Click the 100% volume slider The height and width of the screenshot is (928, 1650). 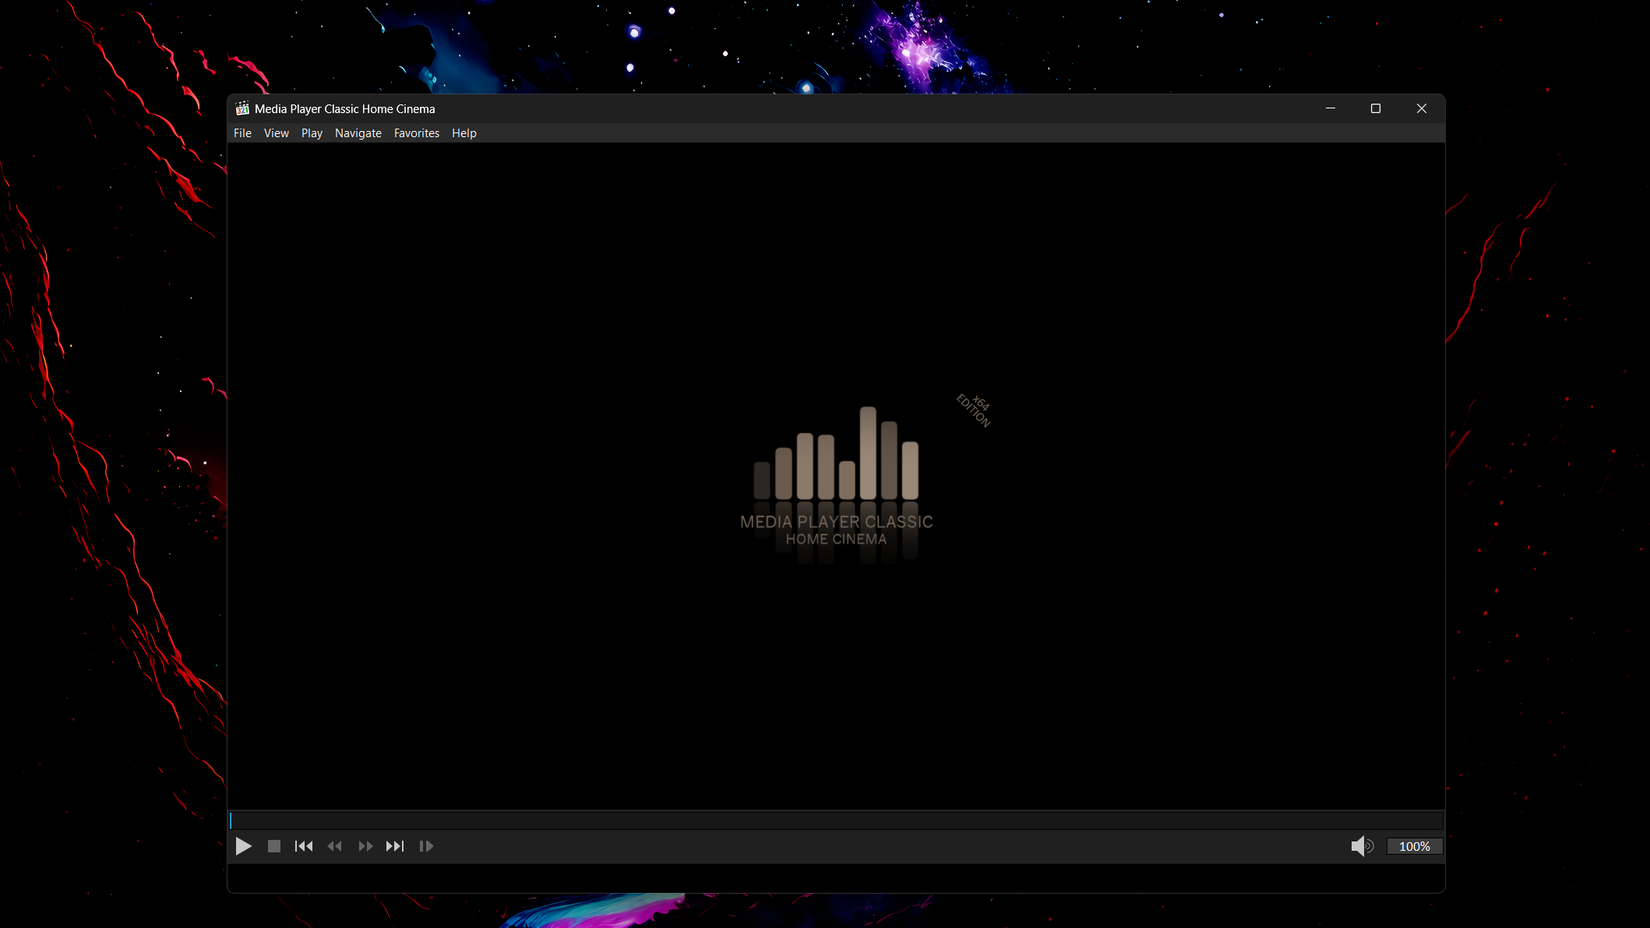(1414, 846)
